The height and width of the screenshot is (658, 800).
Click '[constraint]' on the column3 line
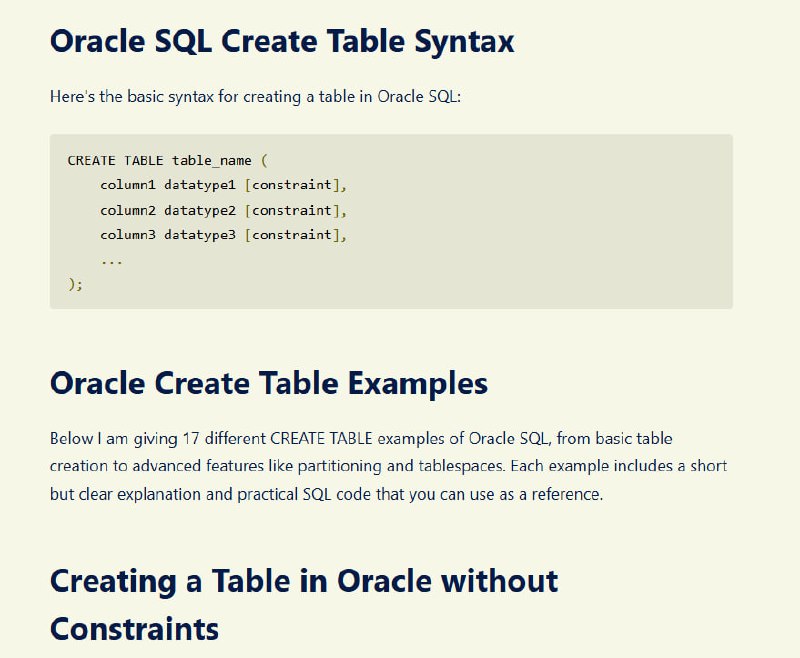pos(292,235)
